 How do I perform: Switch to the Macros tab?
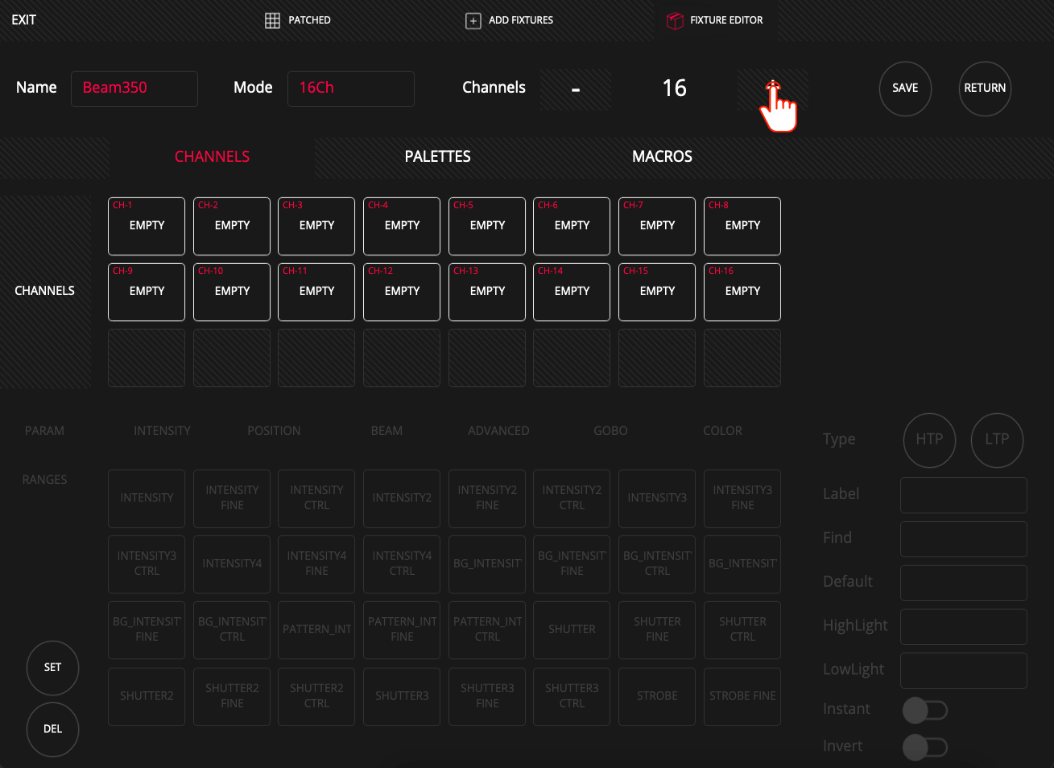[662, 157]
